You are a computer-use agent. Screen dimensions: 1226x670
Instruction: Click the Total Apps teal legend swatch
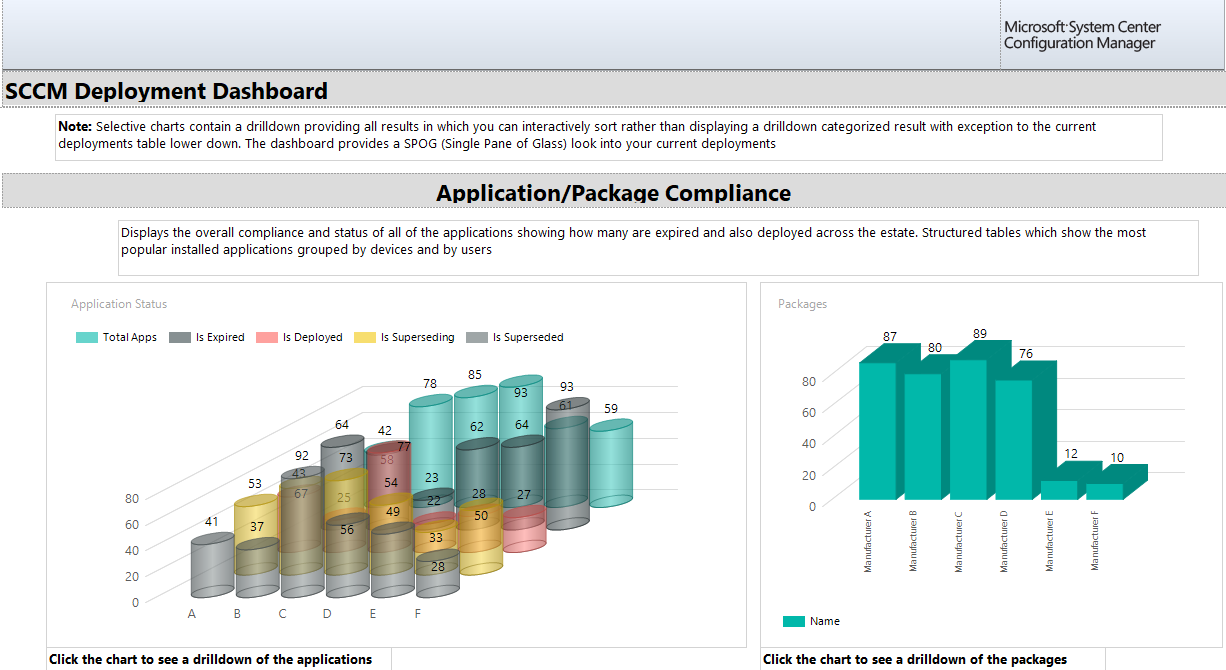pos(87,338)
